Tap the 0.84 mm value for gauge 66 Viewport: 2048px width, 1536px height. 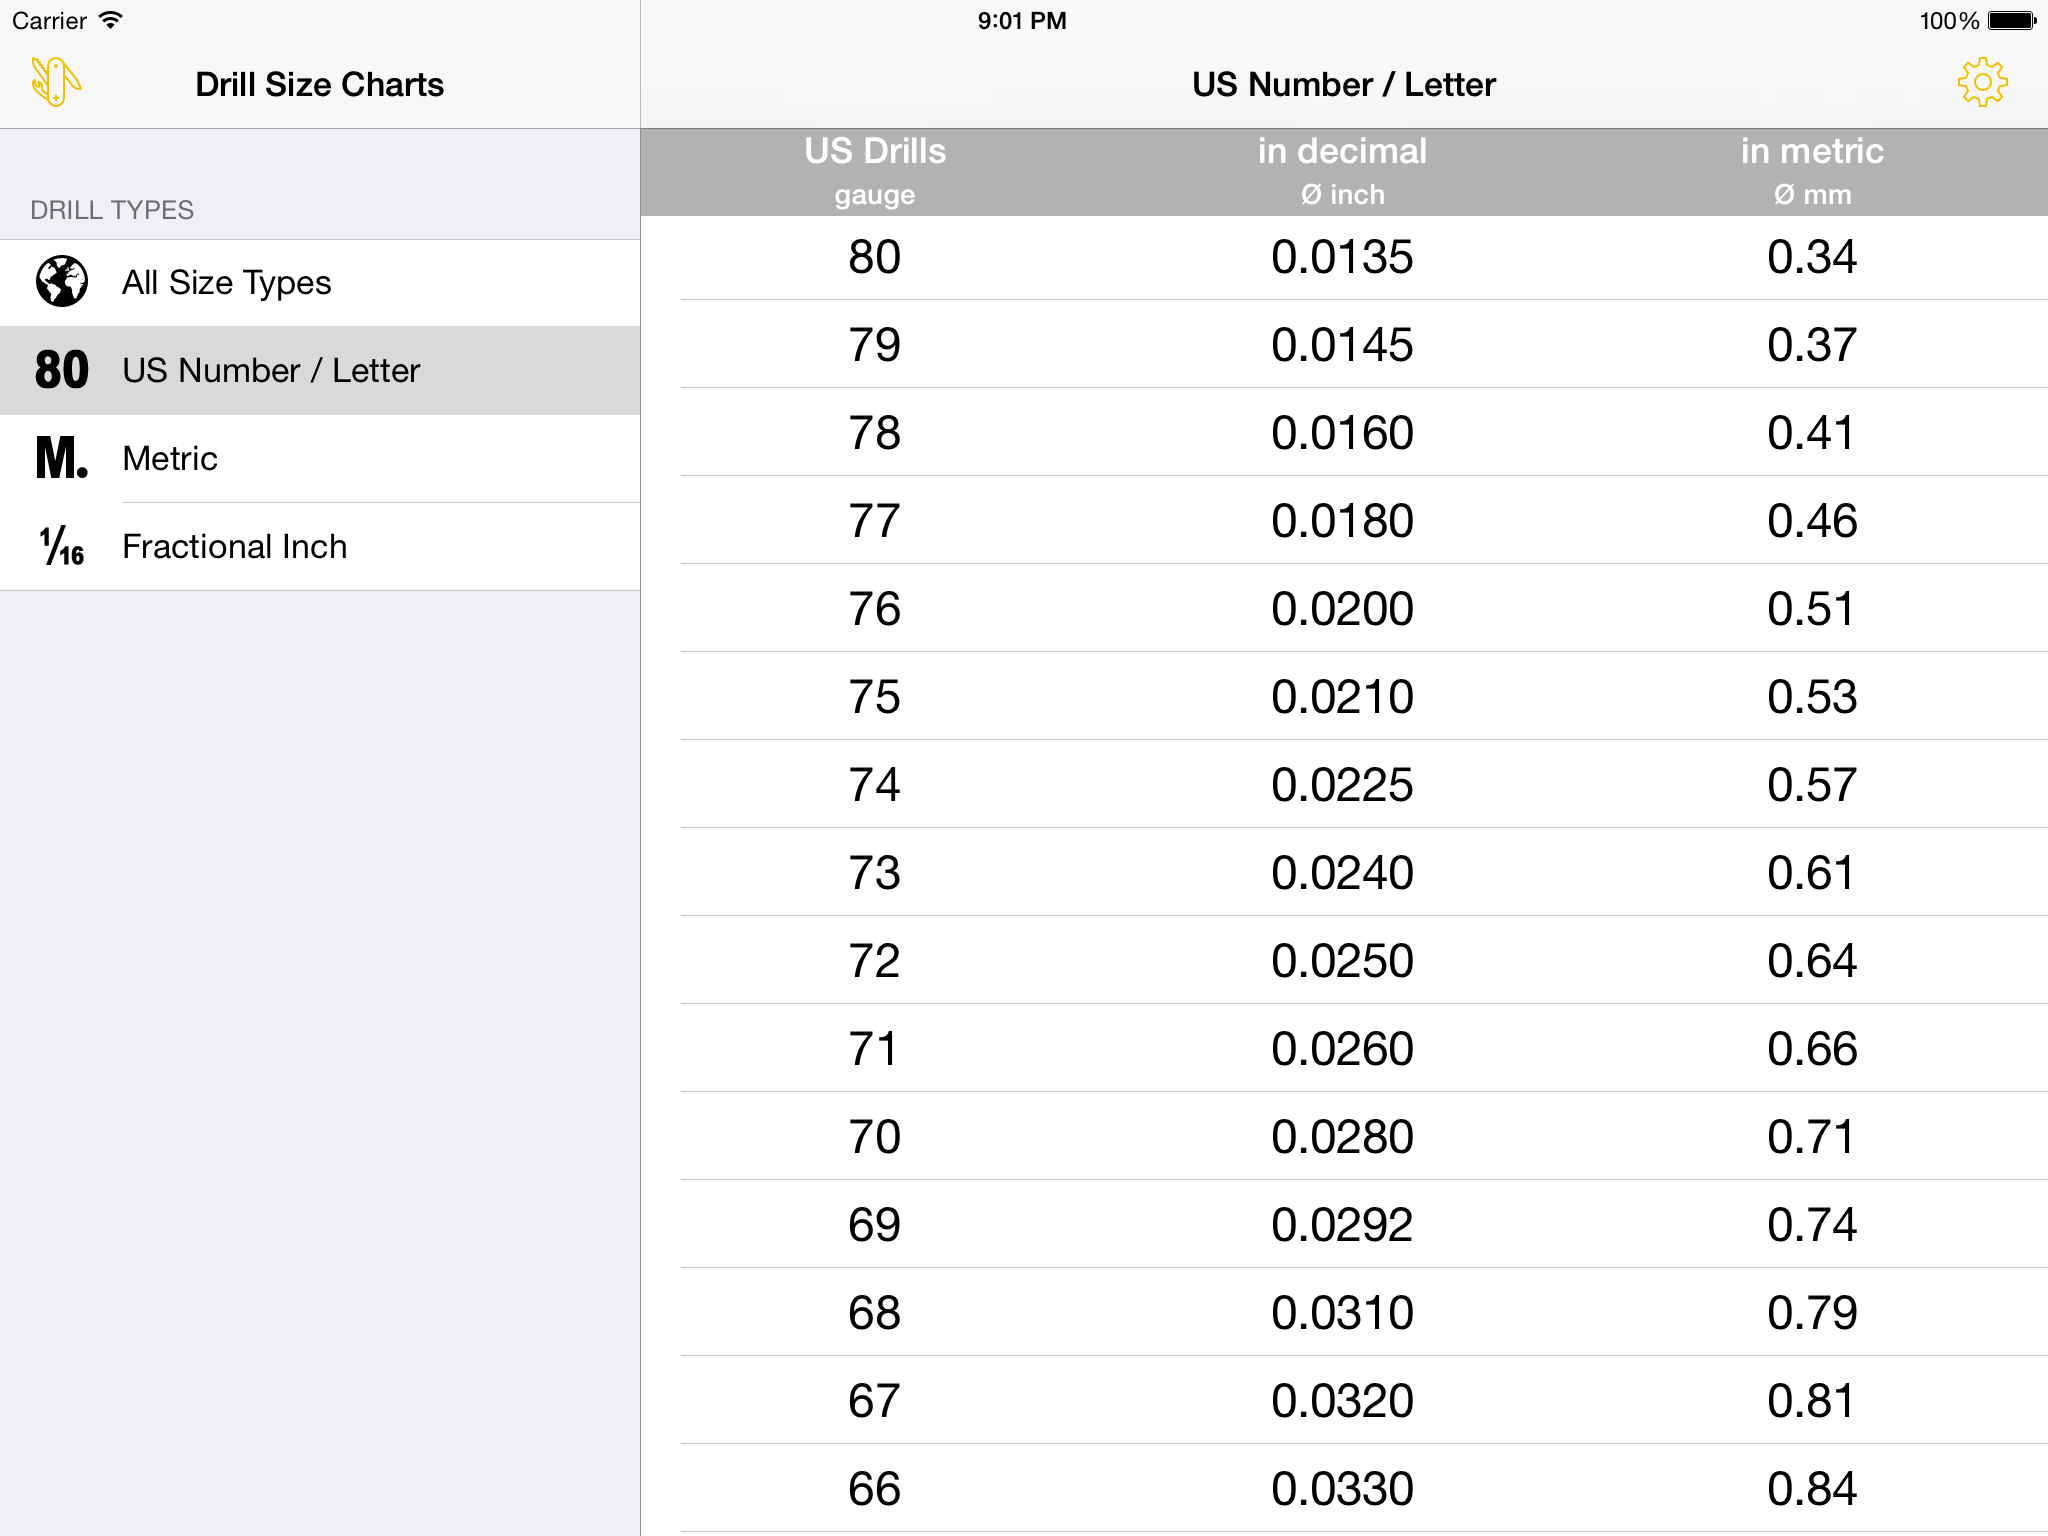[x=1812, y=1489]
